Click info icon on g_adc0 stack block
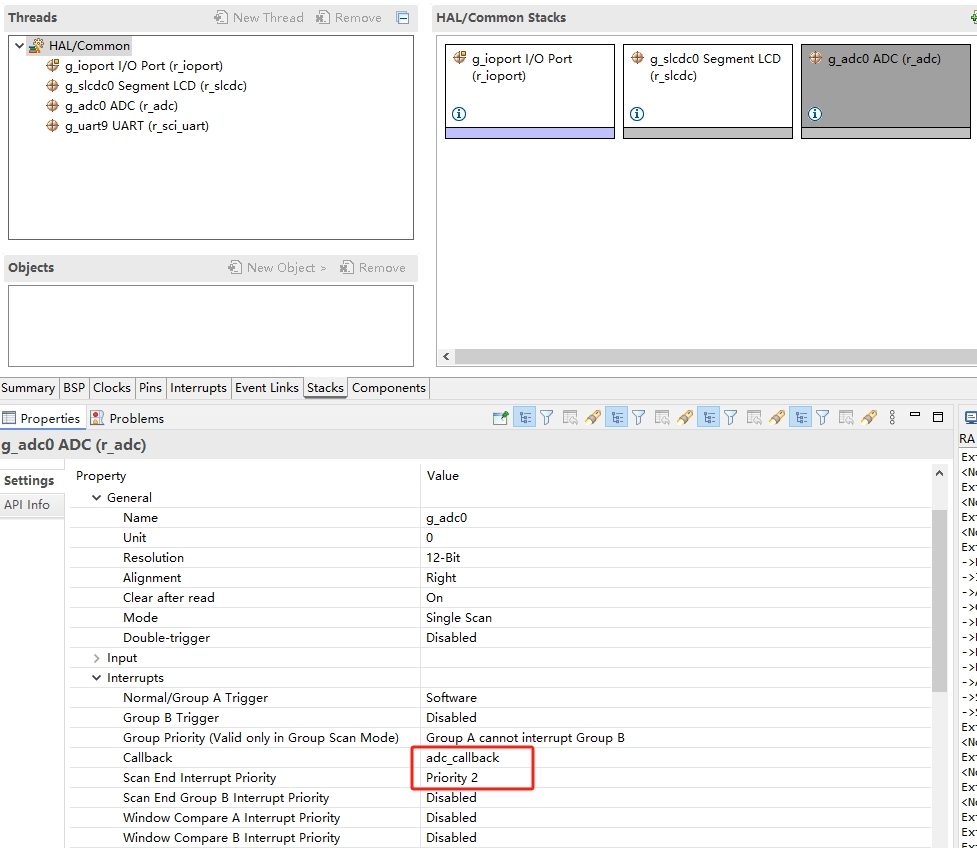Screen dimensions: 977x848 (815, 113)
